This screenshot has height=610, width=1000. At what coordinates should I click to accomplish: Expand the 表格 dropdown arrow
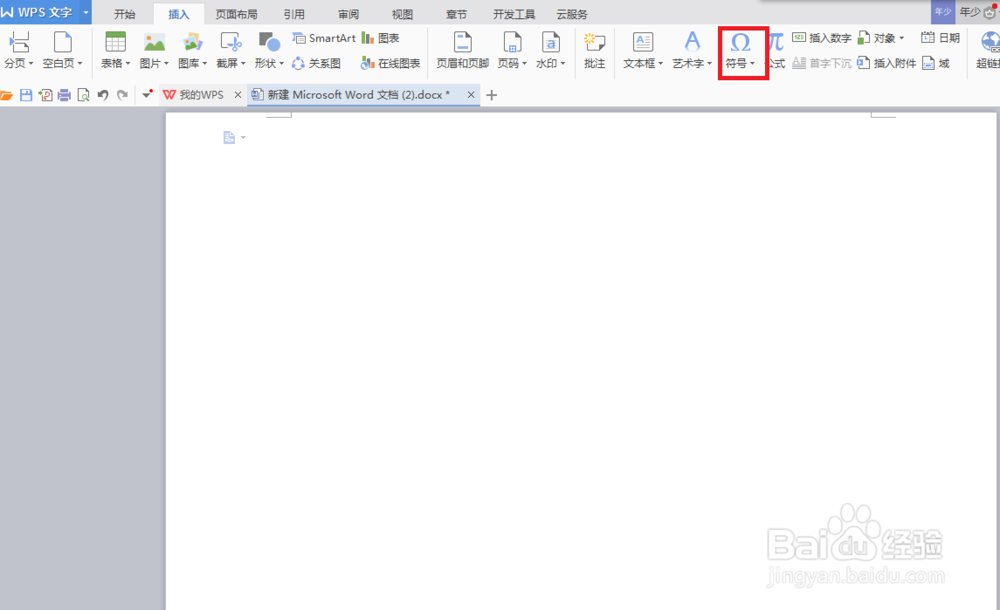[x=128, y=63]
